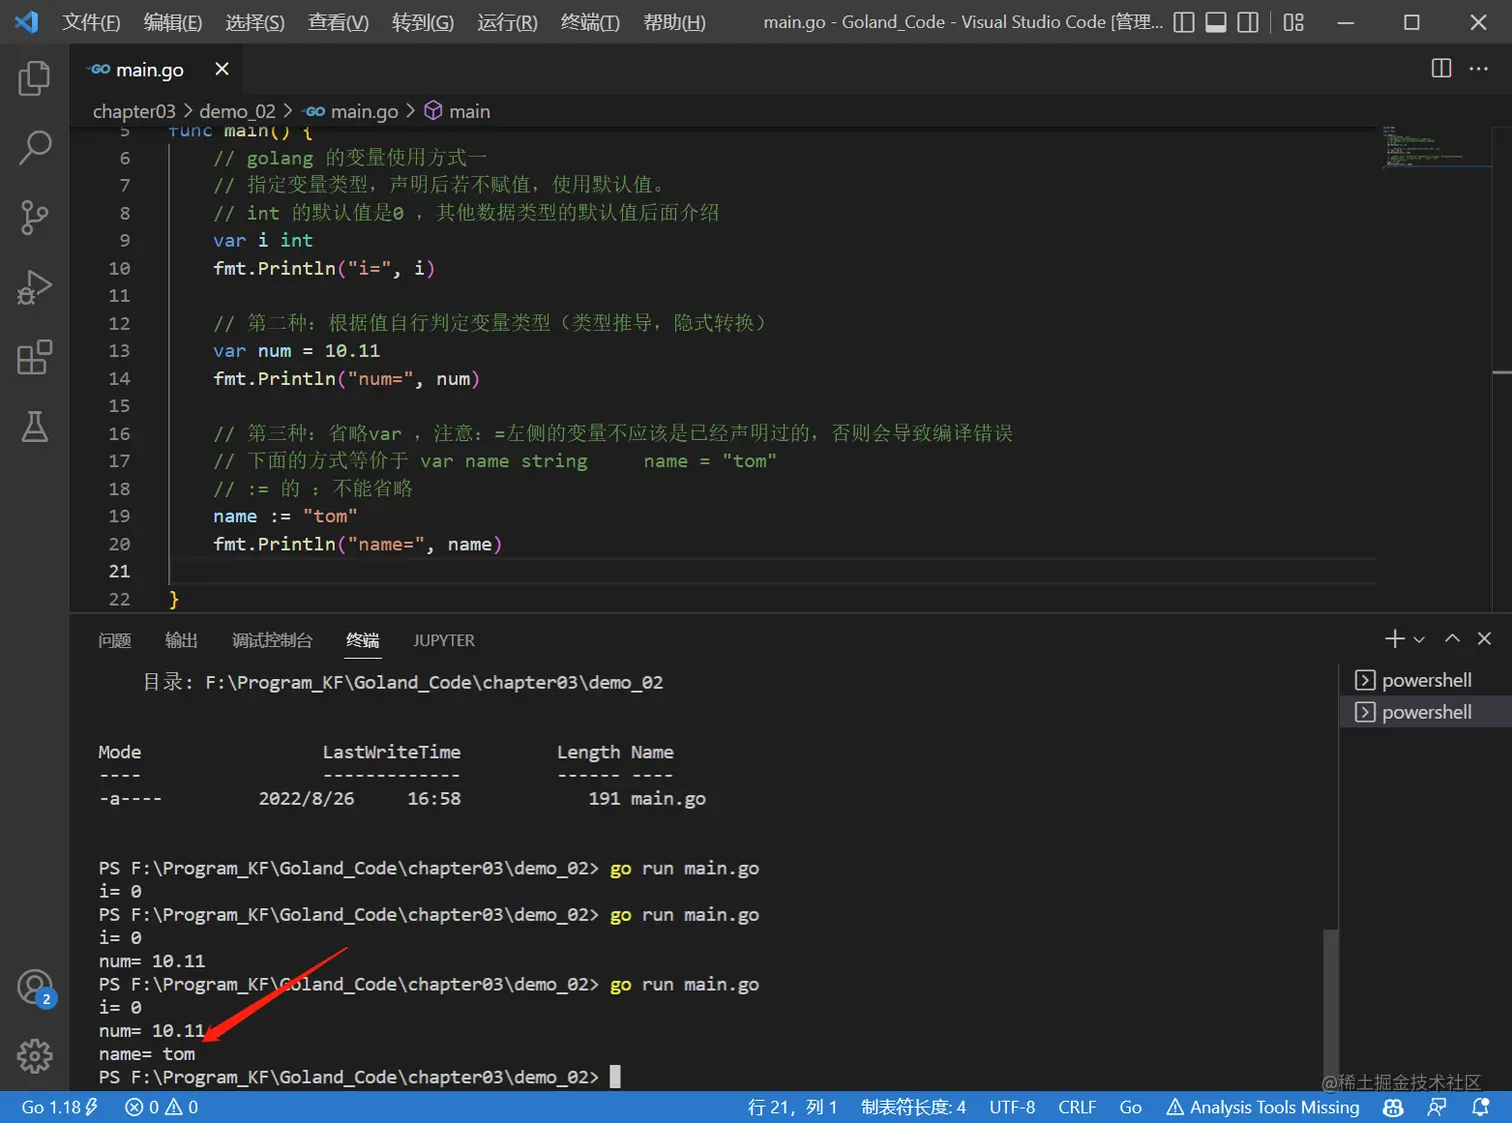Click line number 13 in gutter
Screen dimensions: 1512x1123
pyautogui.click(x=119, y=351)
